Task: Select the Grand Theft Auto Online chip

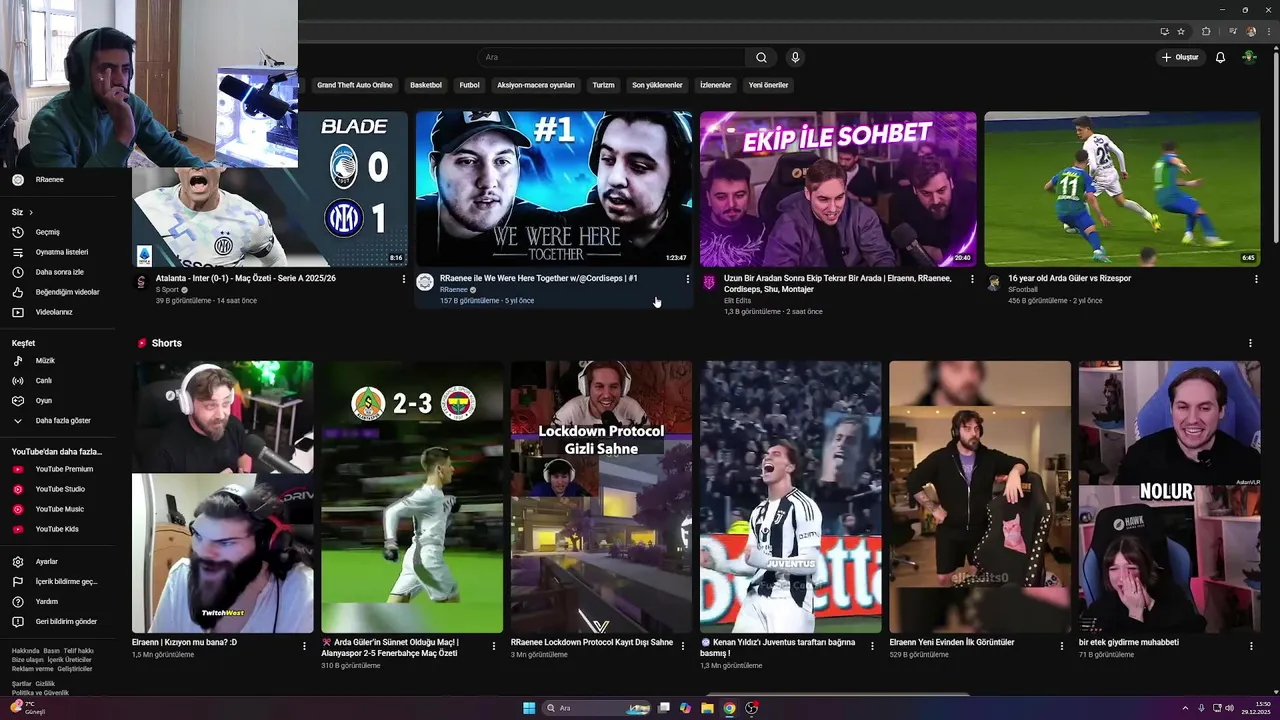Action: (355, 85)
